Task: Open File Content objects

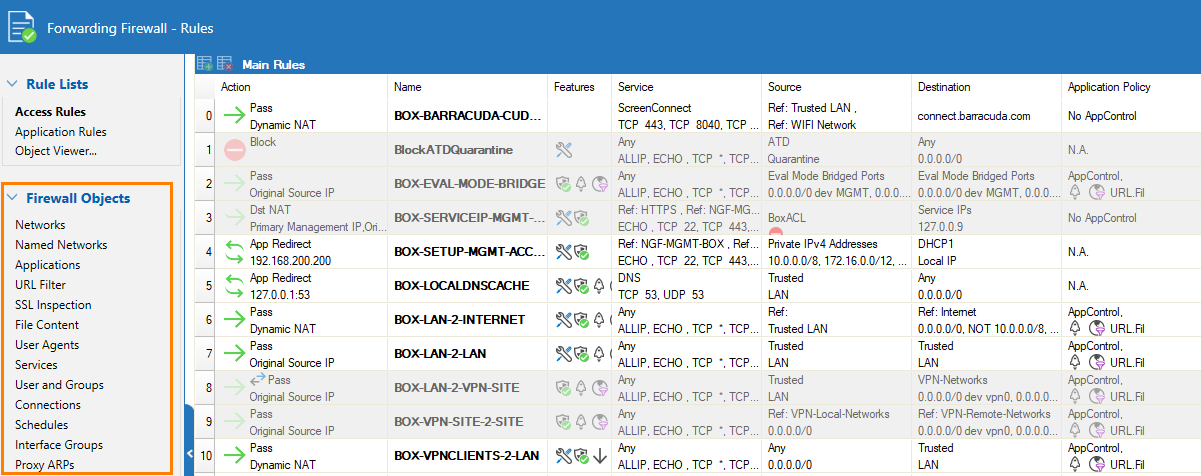Action: tap(47, 325)
